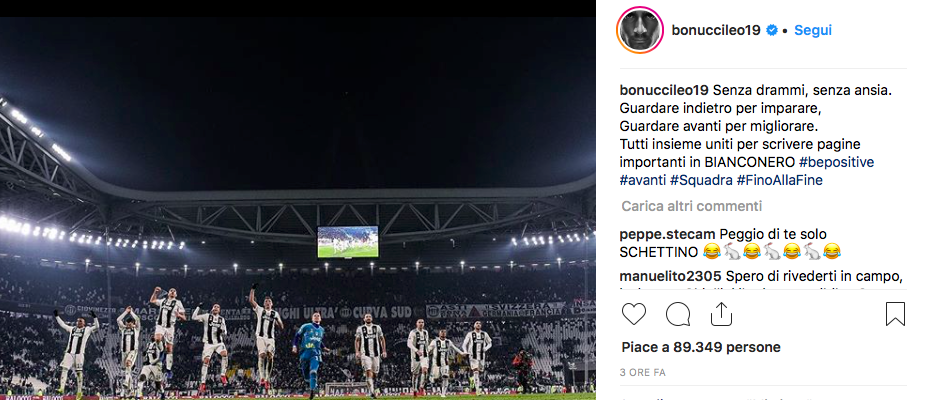View the list of 89.349 likes
The height and width of the screenshot is (400, 927).
[x=701, y=347]
